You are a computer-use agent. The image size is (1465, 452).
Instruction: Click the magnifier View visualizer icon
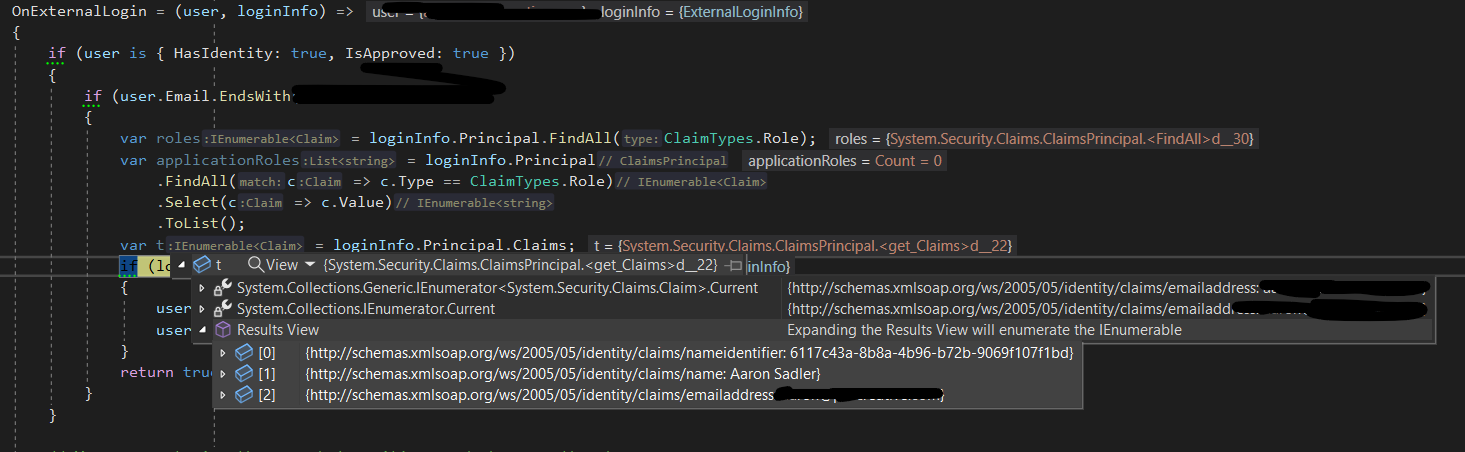tap(255, 265)
